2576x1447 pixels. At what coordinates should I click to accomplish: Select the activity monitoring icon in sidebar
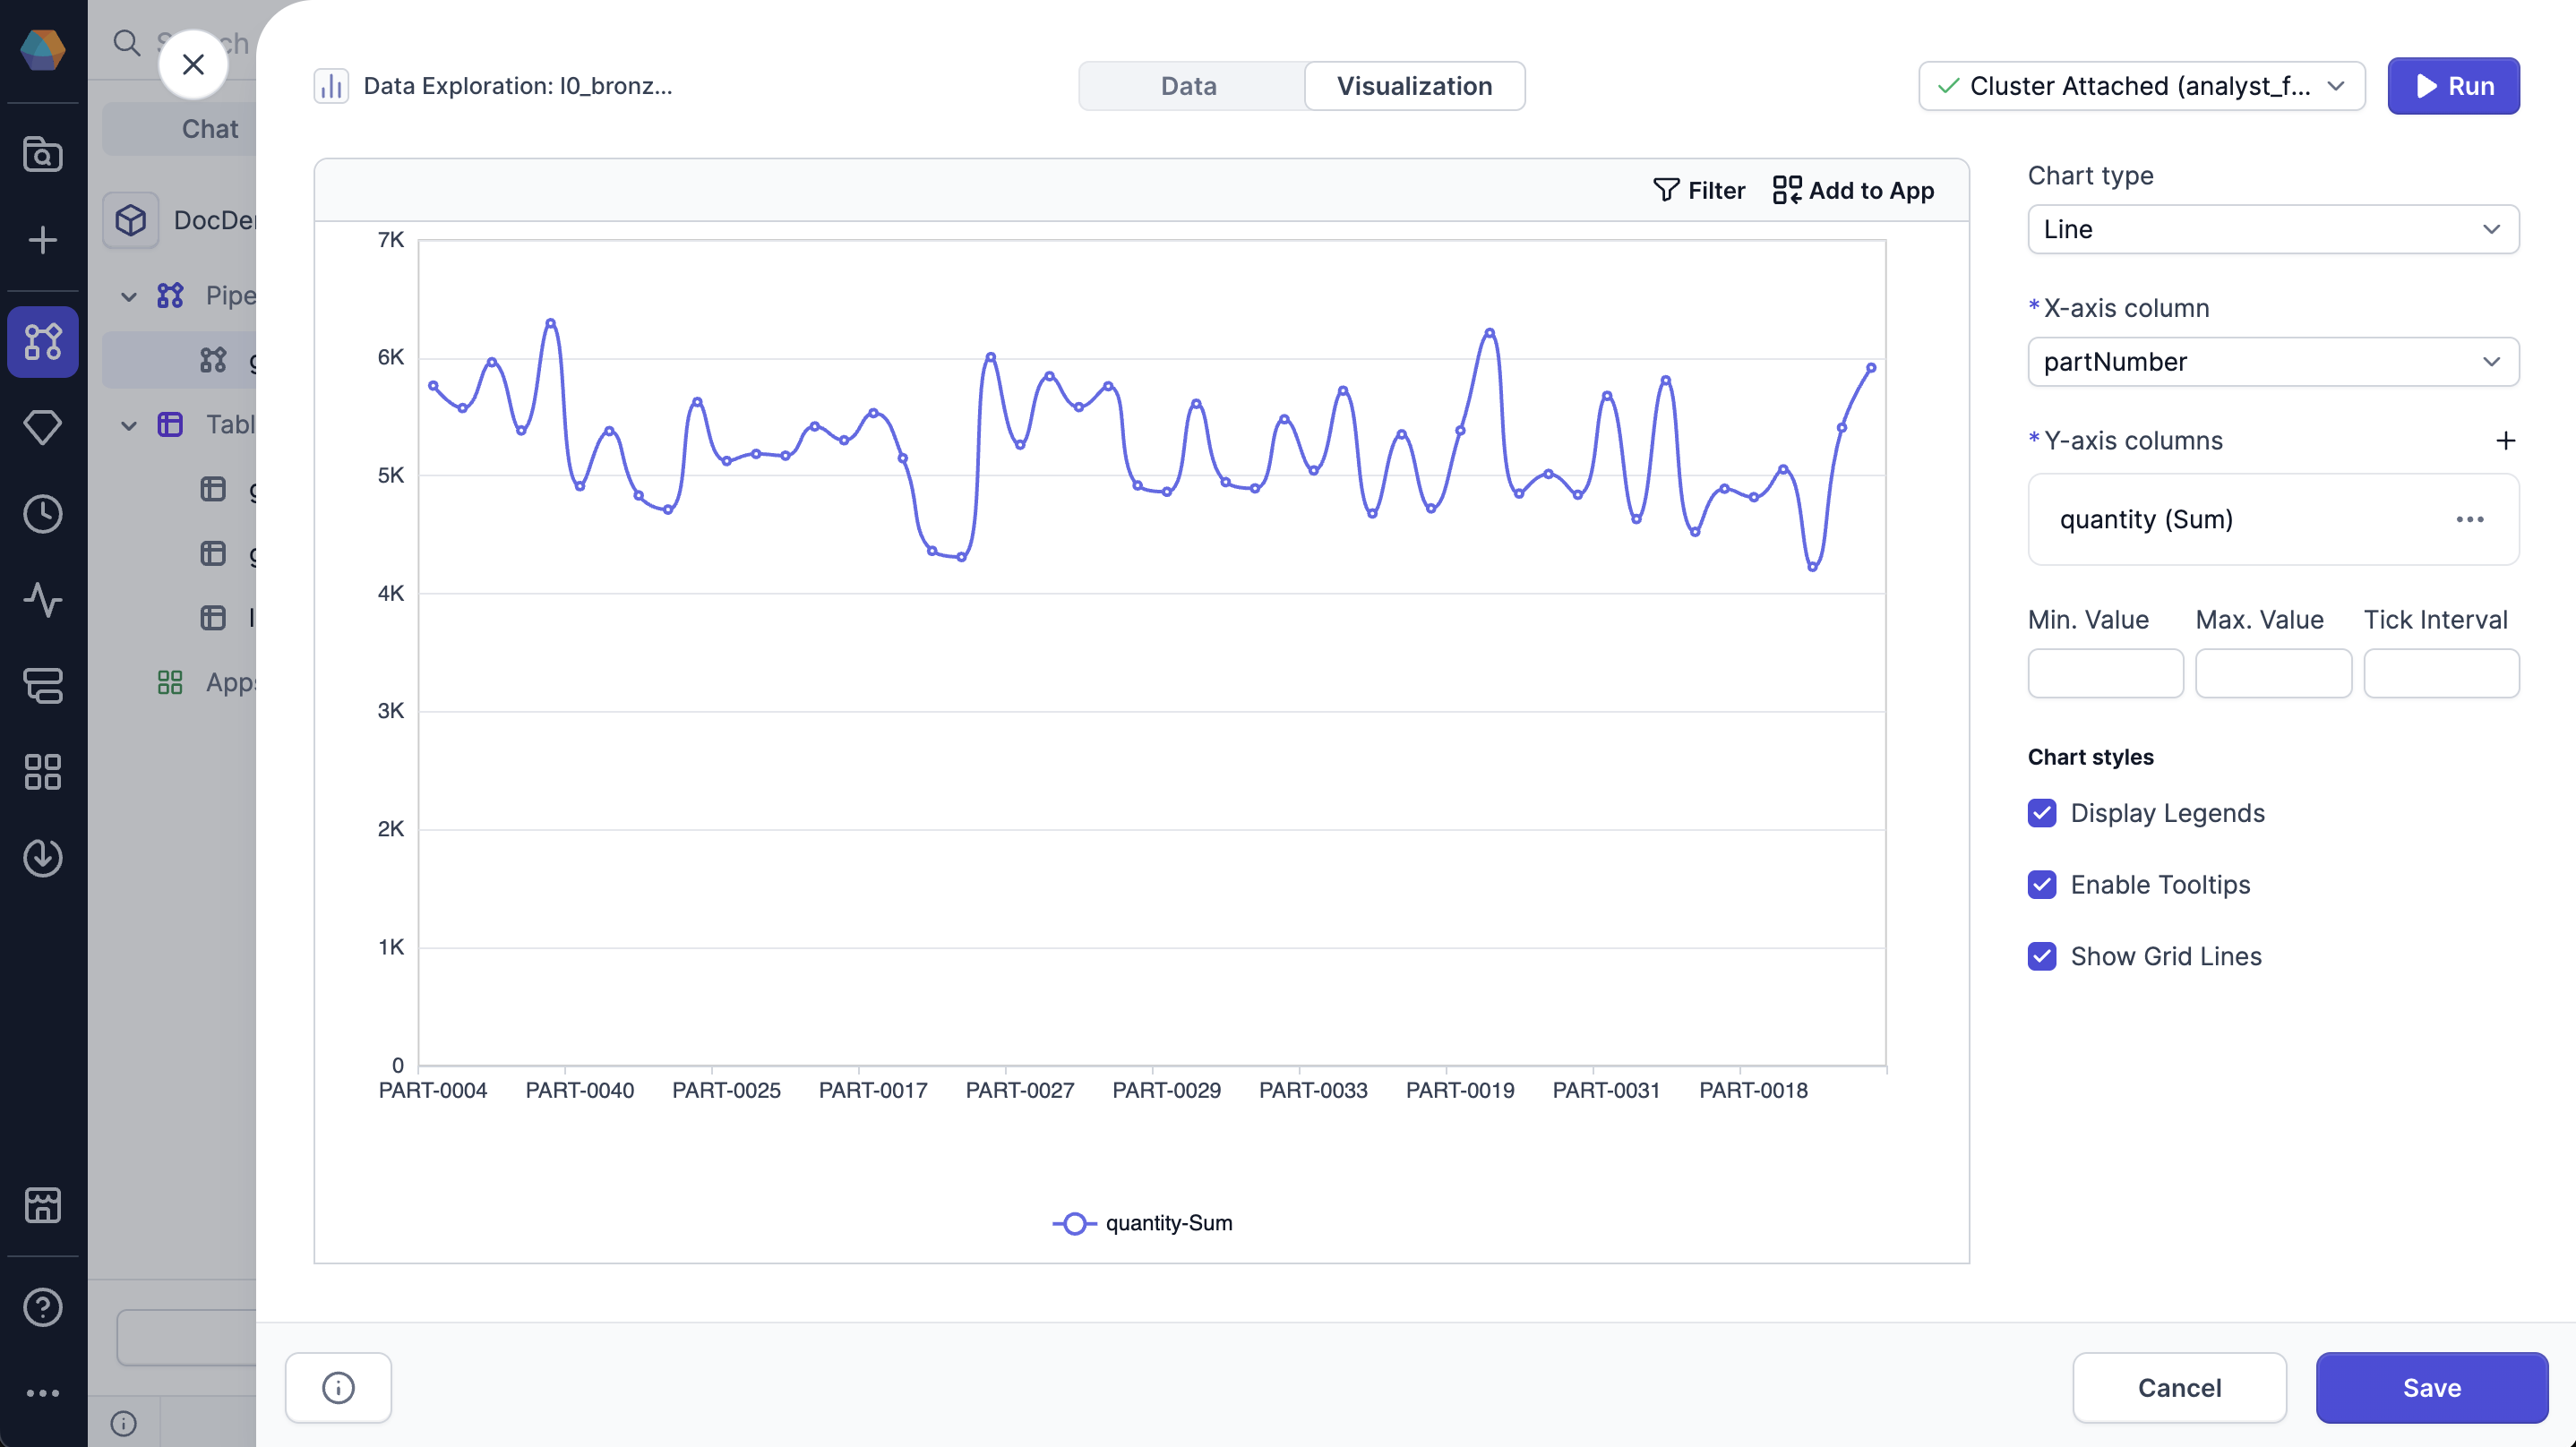(x=43, y=601)
